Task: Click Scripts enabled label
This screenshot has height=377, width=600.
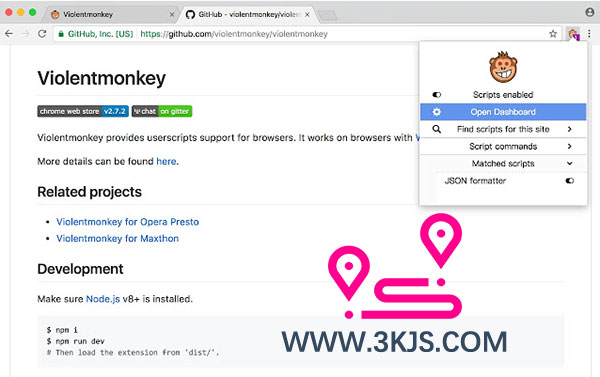Action: pyautogui.click(x=503, y=95)
